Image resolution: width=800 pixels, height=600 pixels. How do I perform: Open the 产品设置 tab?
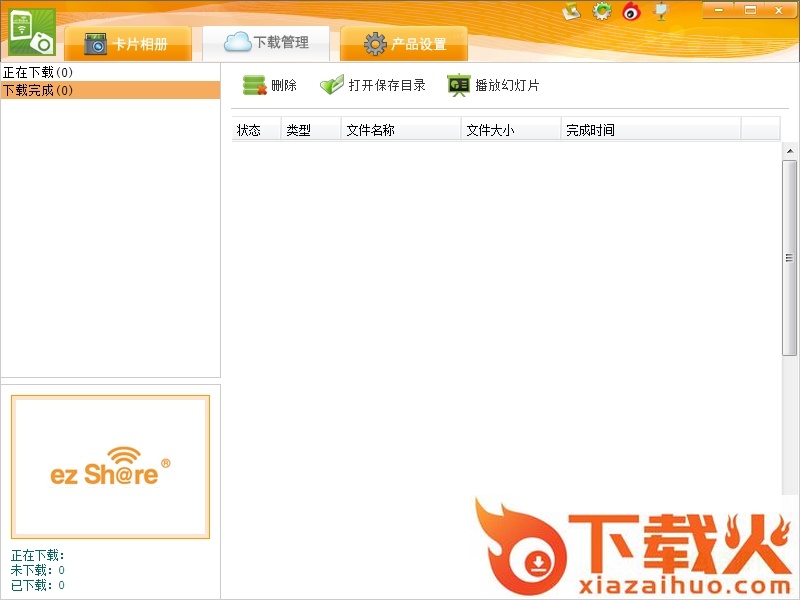[x=404, y=44]
